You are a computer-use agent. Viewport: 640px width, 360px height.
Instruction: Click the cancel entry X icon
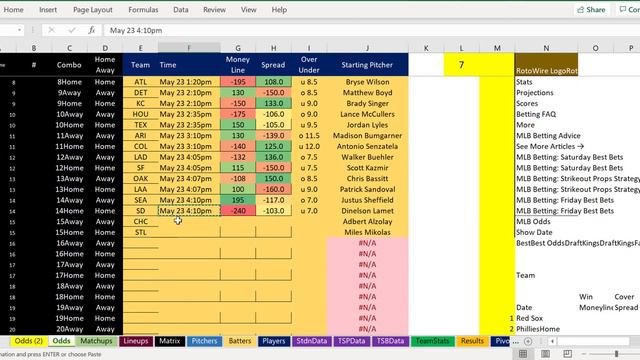[51, 30]
